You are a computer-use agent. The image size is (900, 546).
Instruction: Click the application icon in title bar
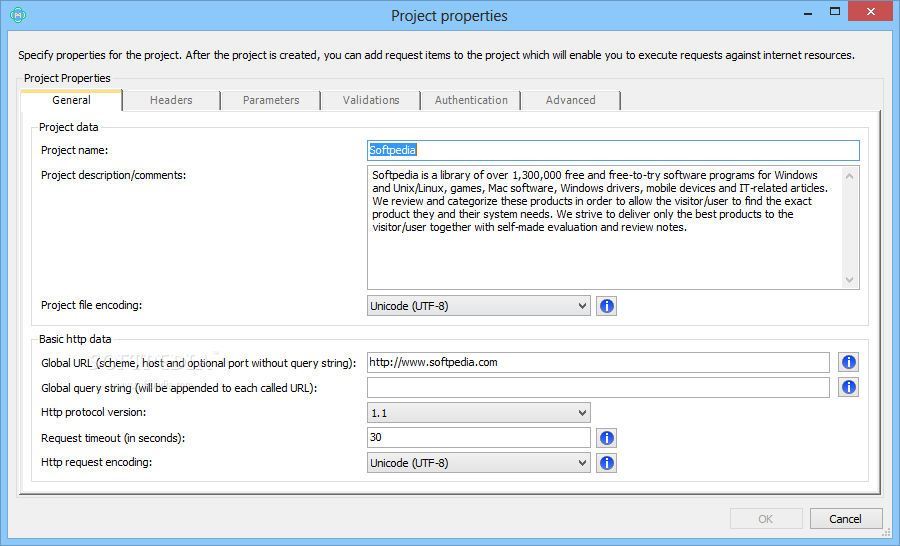18,15
